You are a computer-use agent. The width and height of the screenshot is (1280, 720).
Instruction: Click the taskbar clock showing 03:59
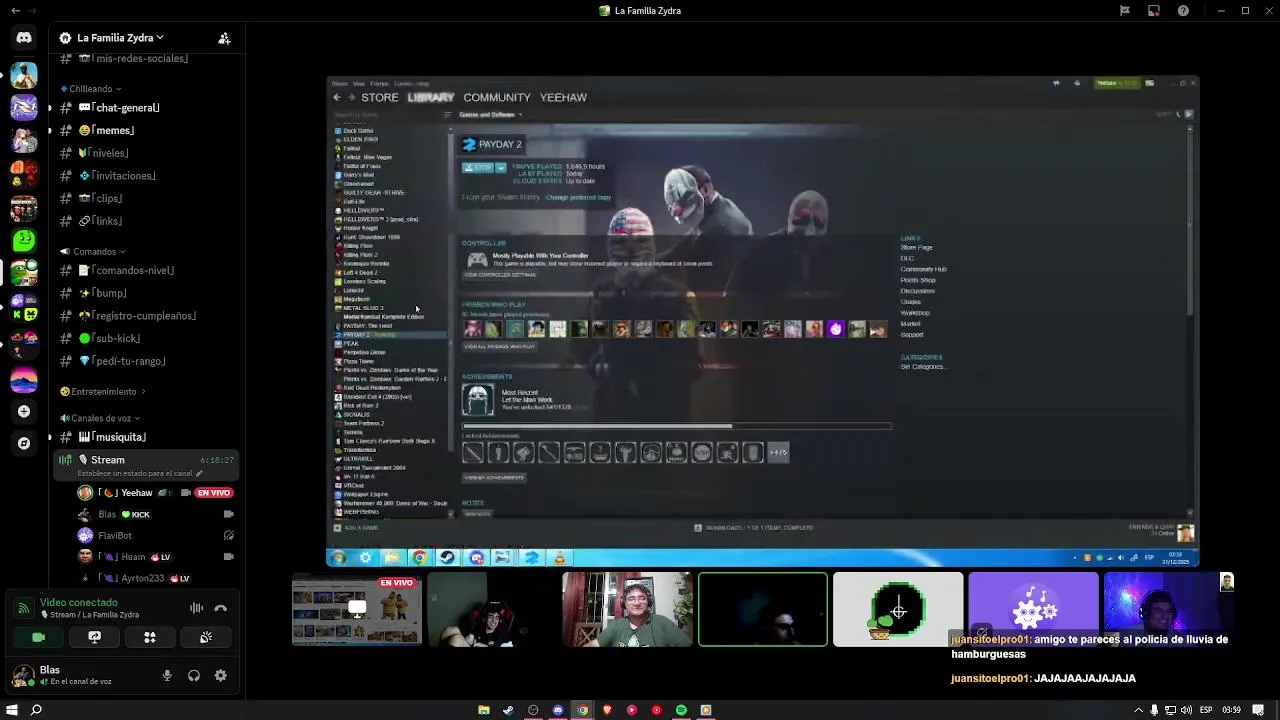point(1231,710)
